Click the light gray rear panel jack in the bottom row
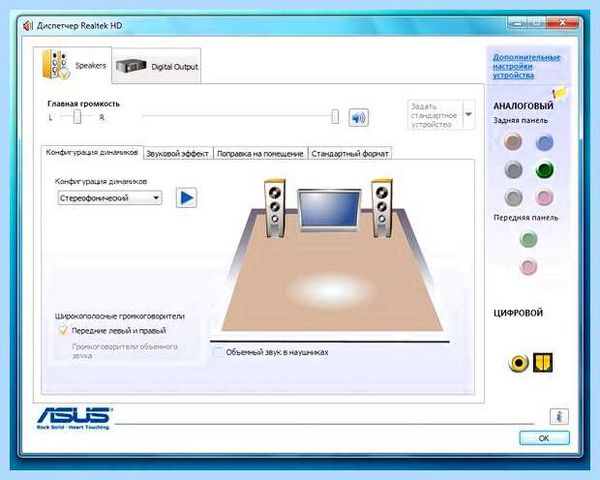This screenshot has height=480, width=600. 513,198
